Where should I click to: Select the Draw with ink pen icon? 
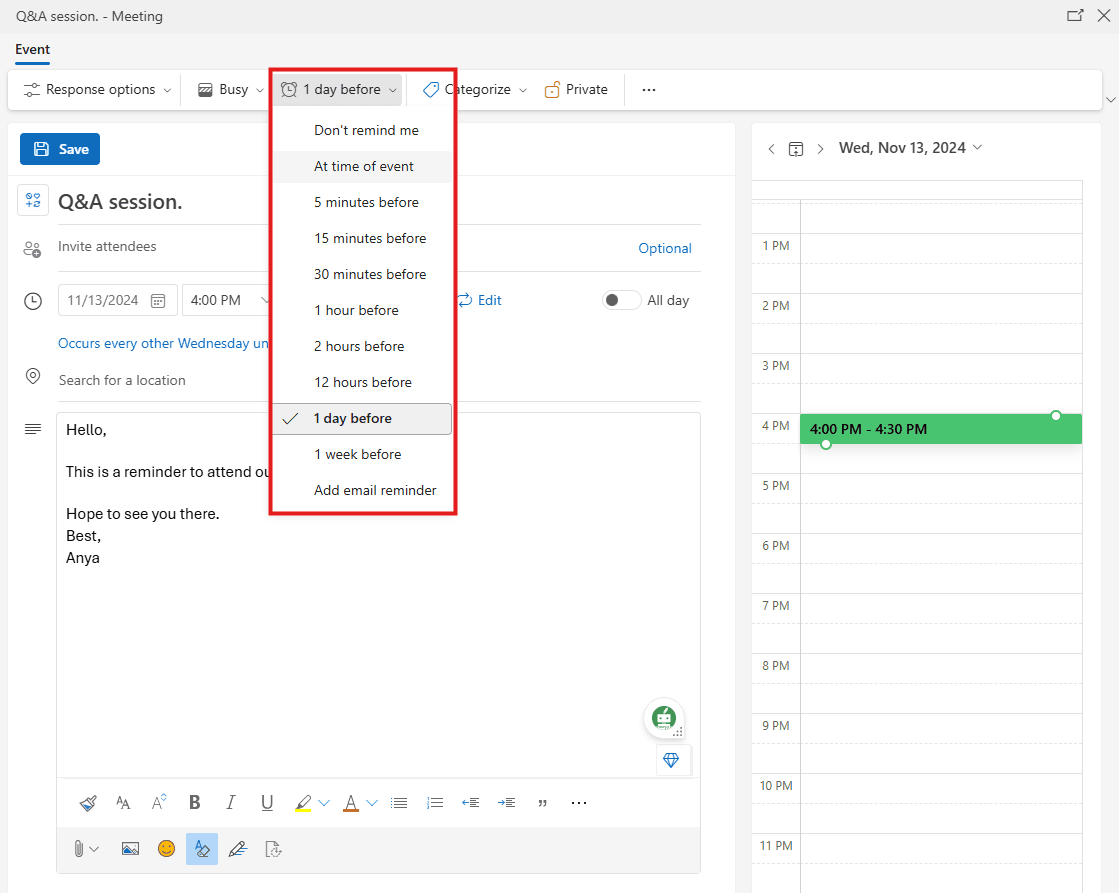(237, 848)
